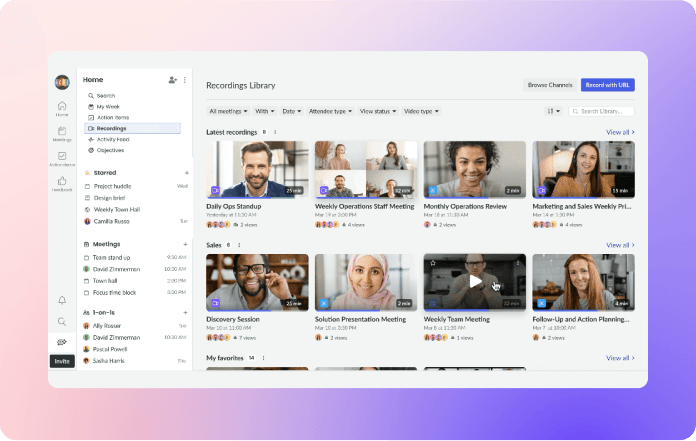Open Feedback thumbs-up icon
696x441 pixels.
pyautogui.click(x=62, y=182)
